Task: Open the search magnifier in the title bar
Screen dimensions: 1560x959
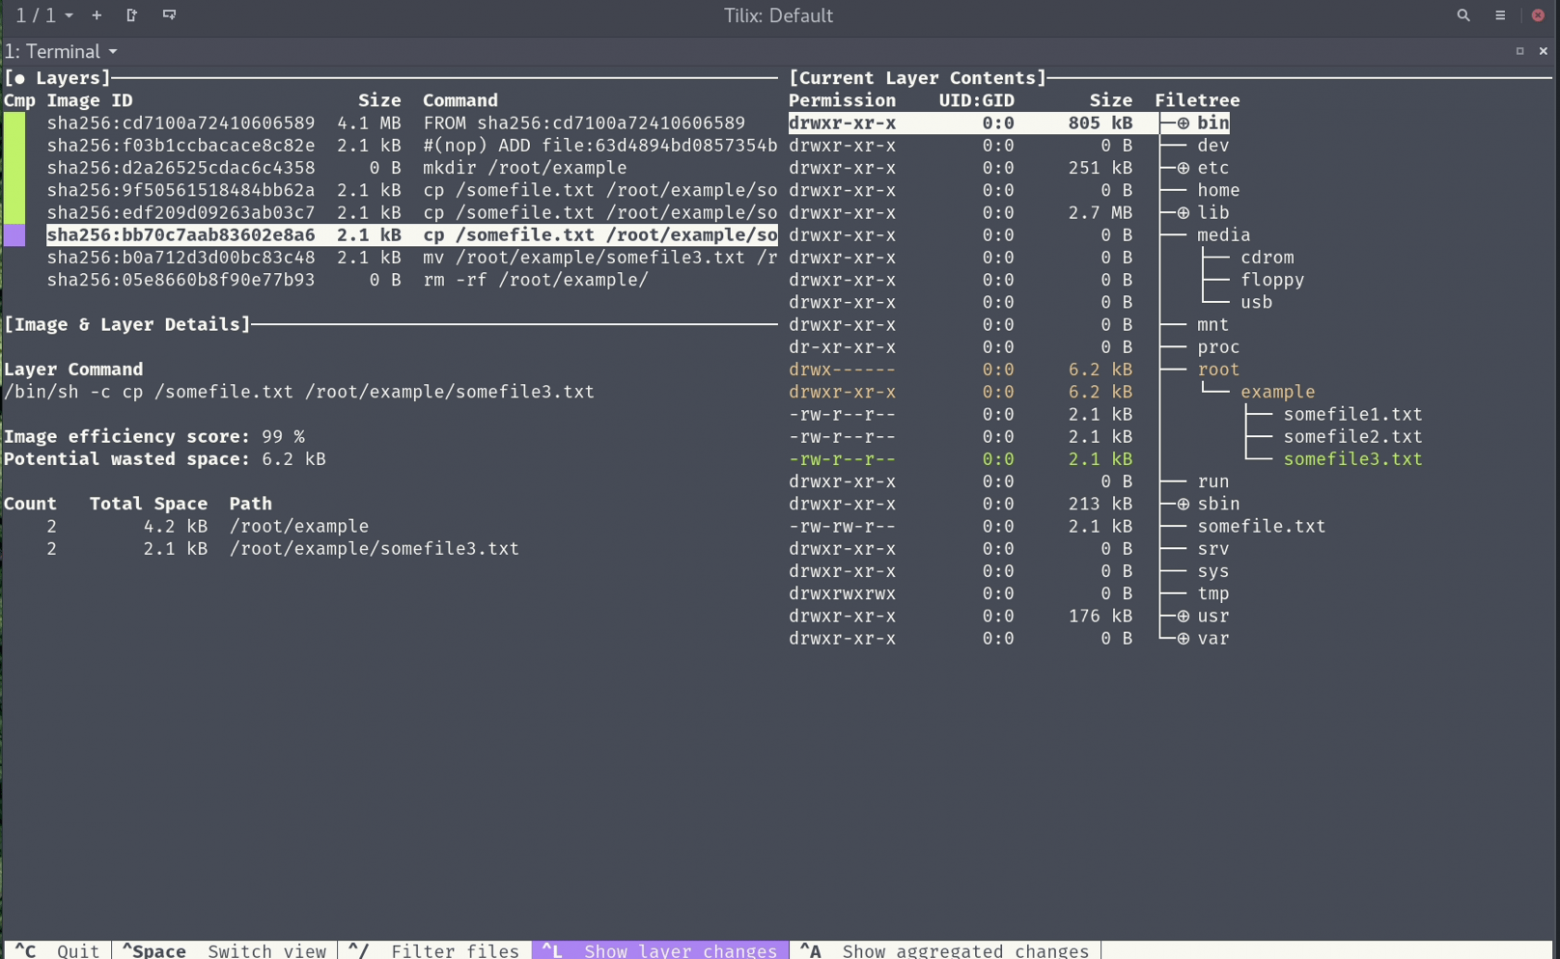Action: [1463, 15]
